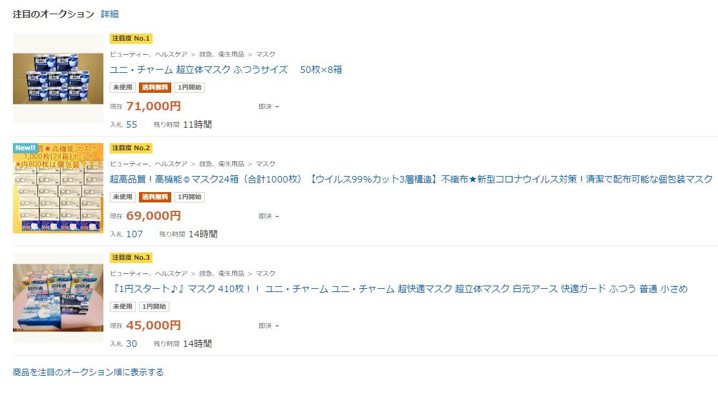This screenshot has width=718, height=401.
Task: Click the thumbnail of the 50枚×8箱 mask listing
Action: [x=58, y=80]
